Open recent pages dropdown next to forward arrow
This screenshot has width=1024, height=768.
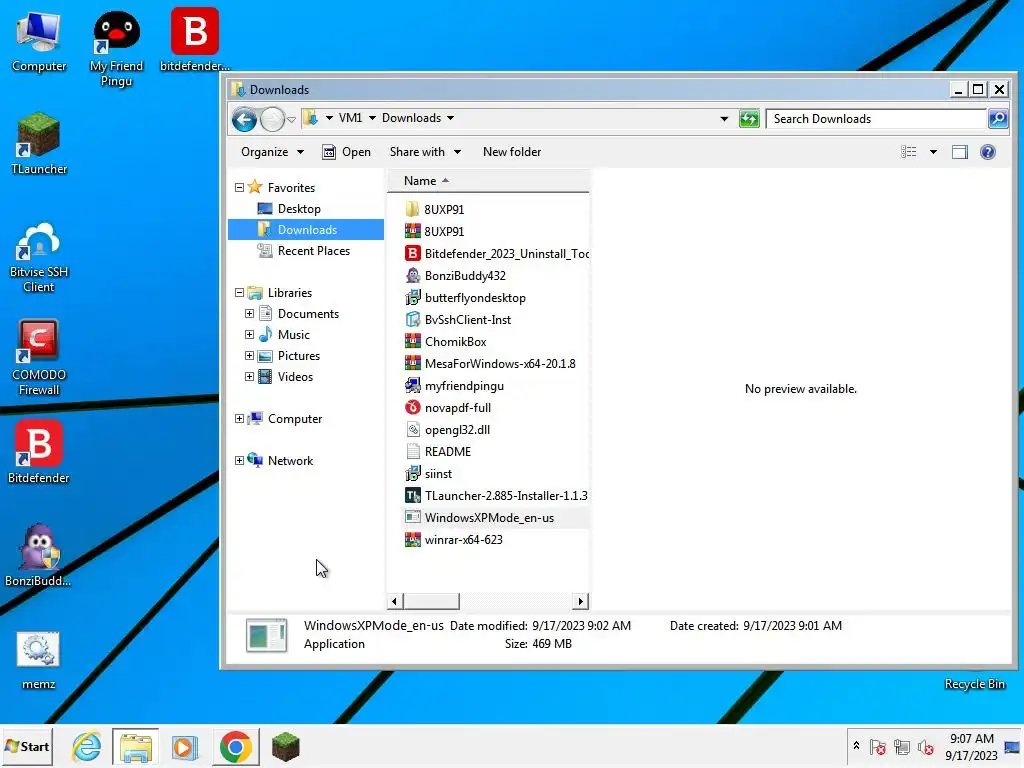291,120
